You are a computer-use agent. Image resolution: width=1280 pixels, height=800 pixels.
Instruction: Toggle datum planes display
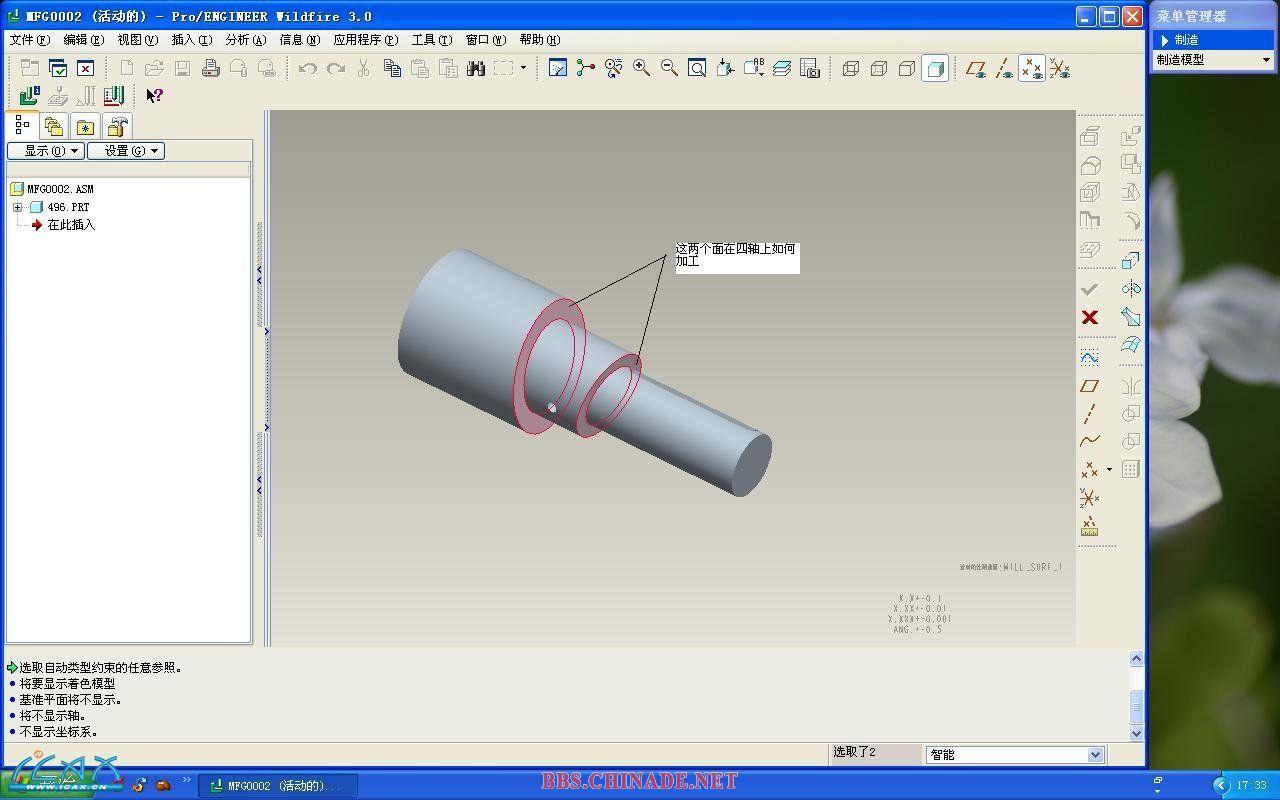point(976,68)
